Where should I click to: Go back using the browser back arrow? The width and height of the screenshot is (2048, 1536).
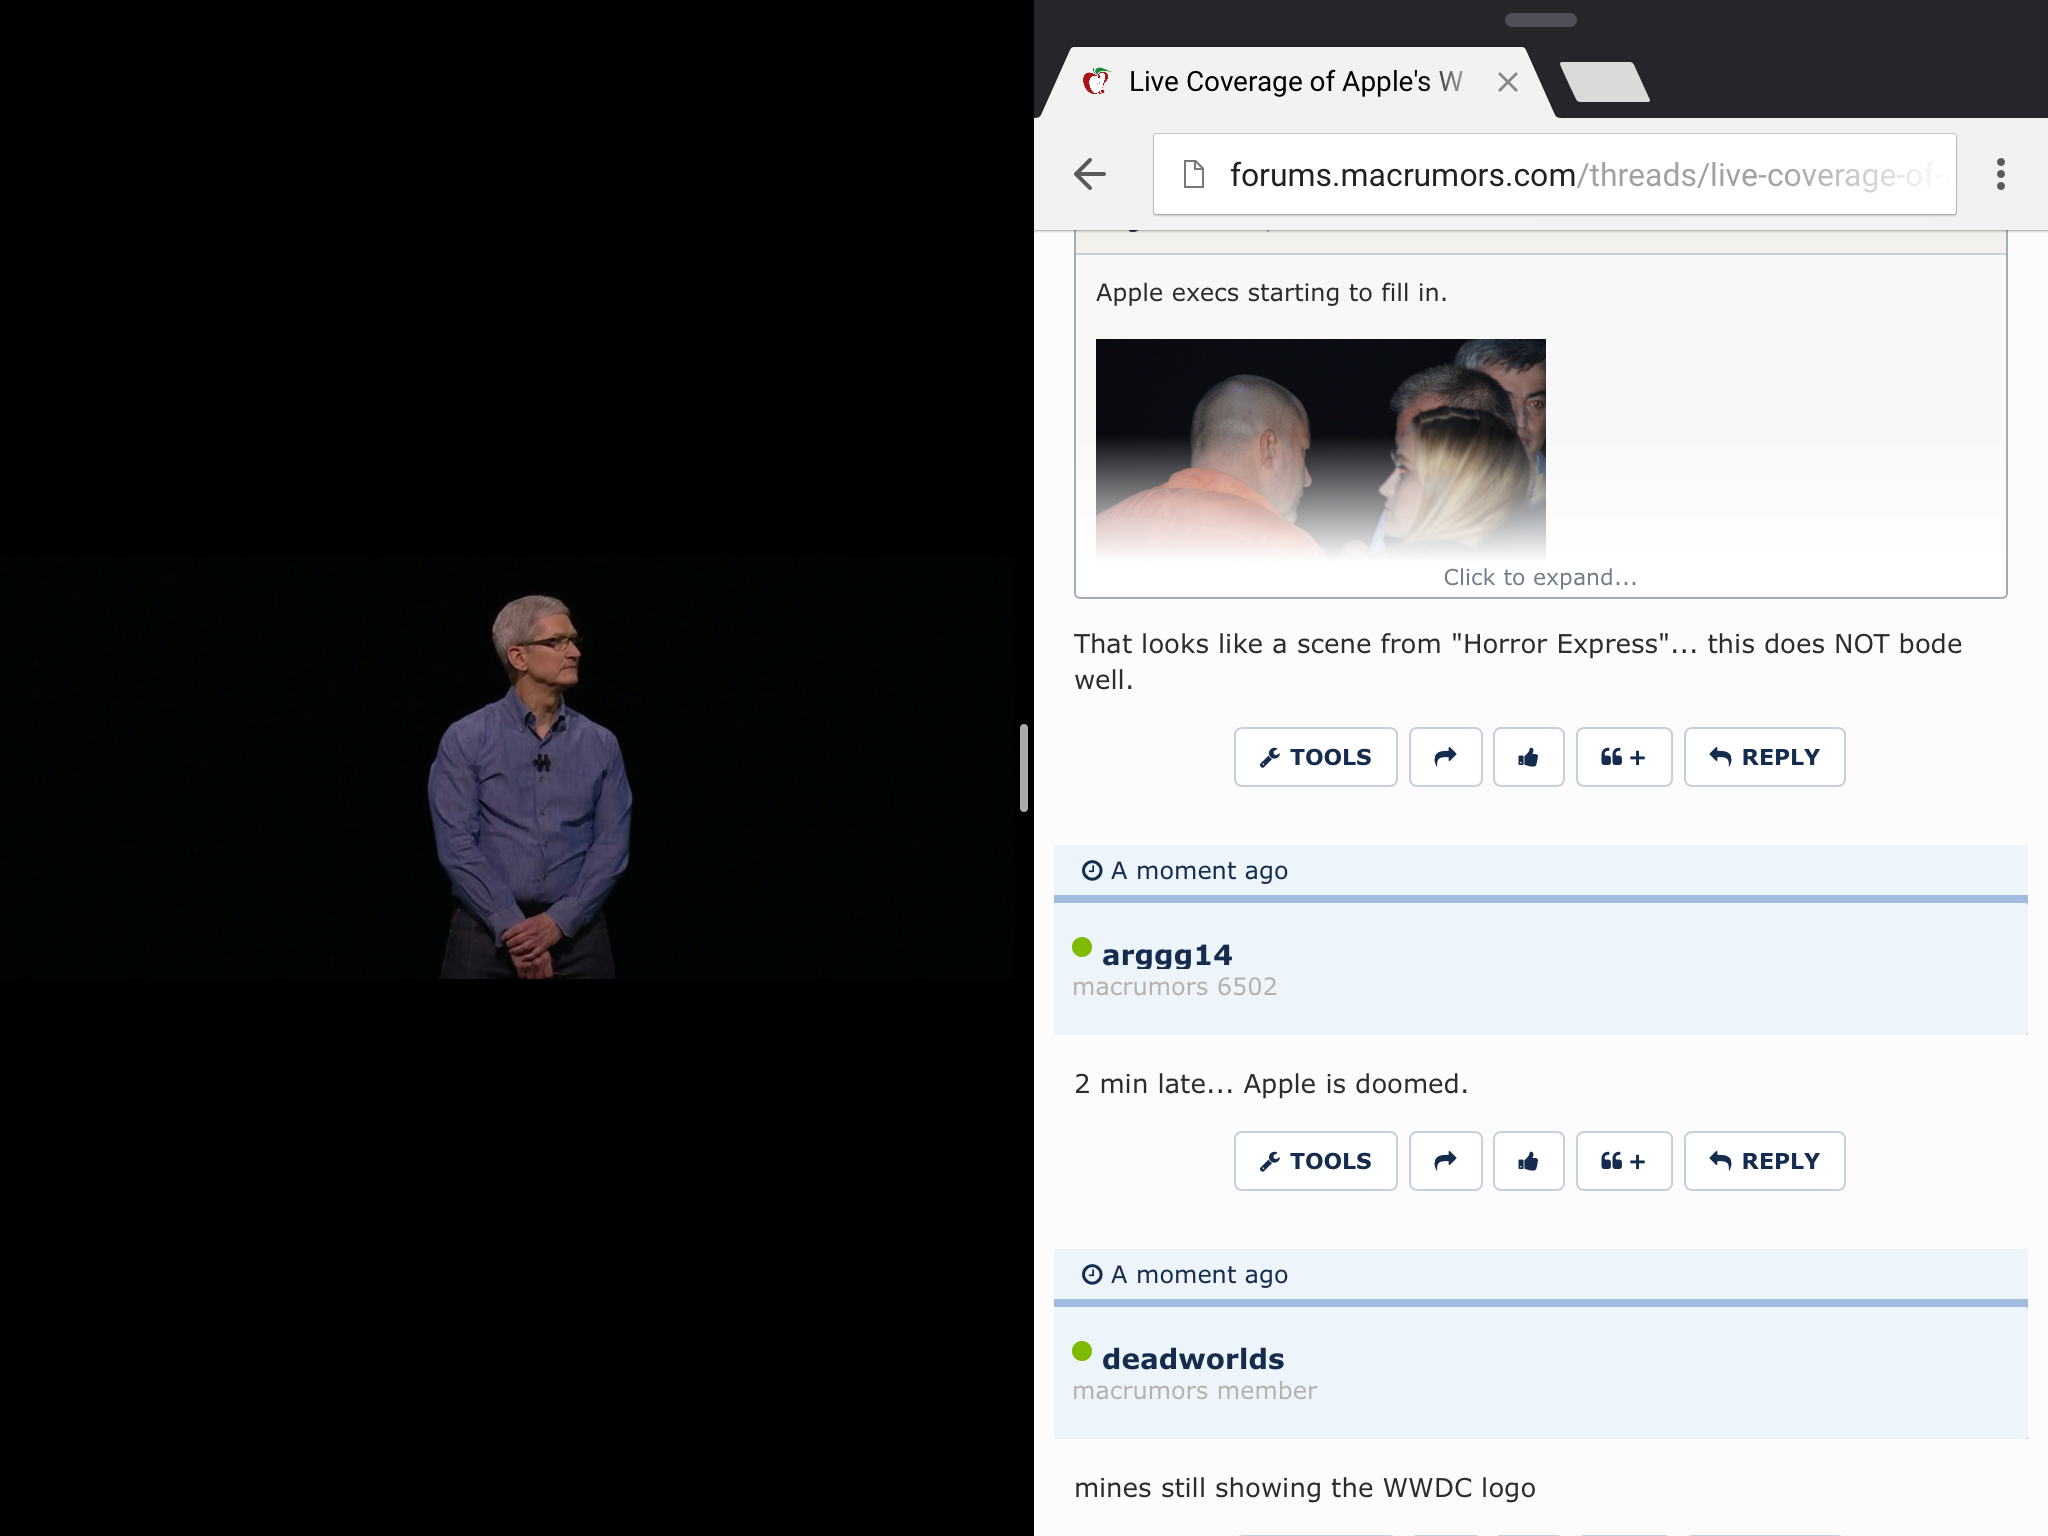coord(1090,174)
